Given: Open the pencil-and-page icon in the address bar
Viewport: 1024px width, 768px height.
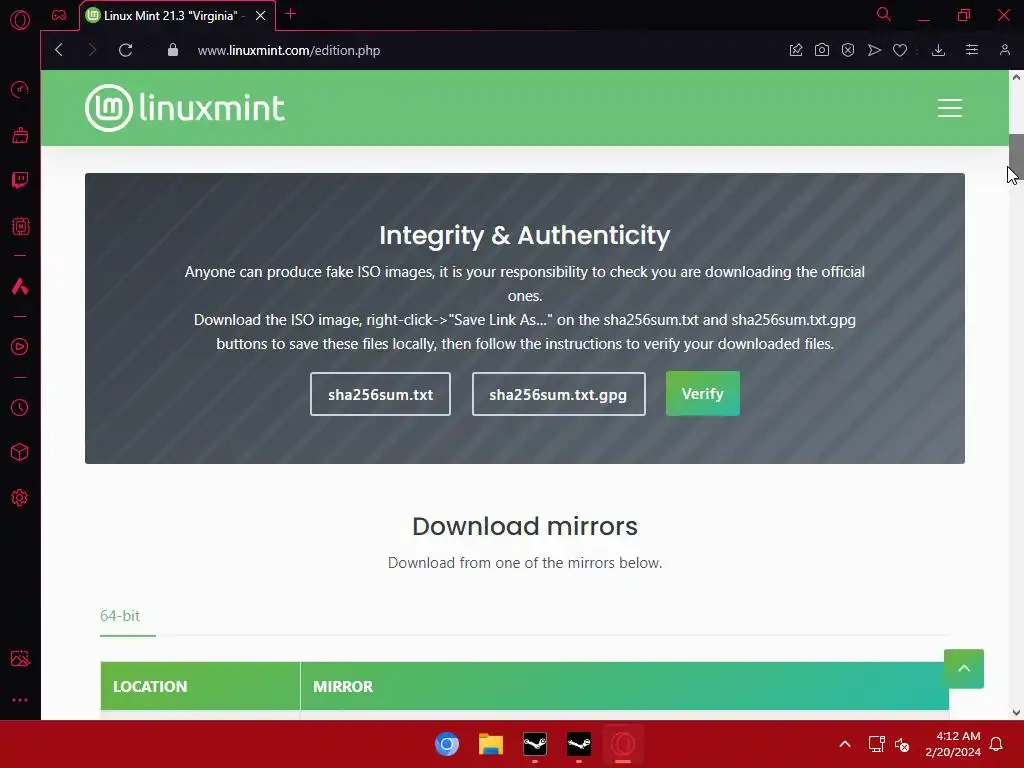Looking at the screenshot, I should click(x=795, y=50).
